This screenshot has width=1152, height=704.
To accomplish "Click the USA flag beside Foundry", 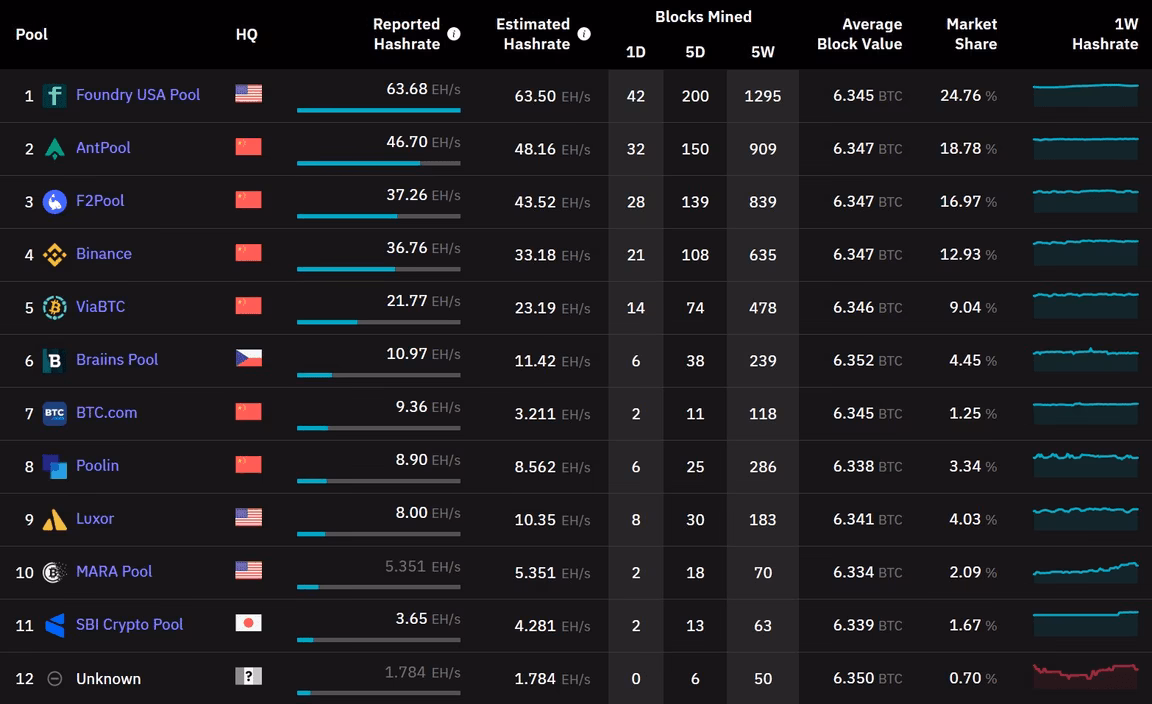I will coord(246,94).
